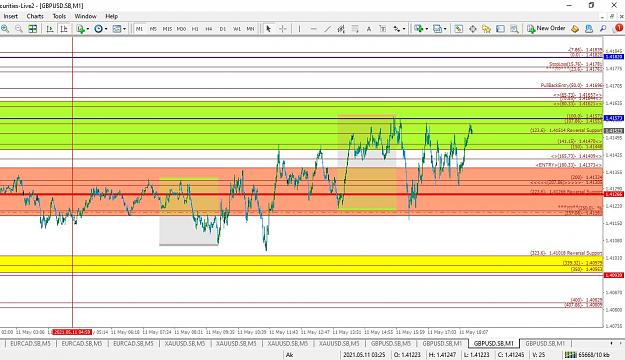Expand the New Chart dropdown arrow
The width and height of the screenshot is (625, 360).
click(x=426, y=29)
